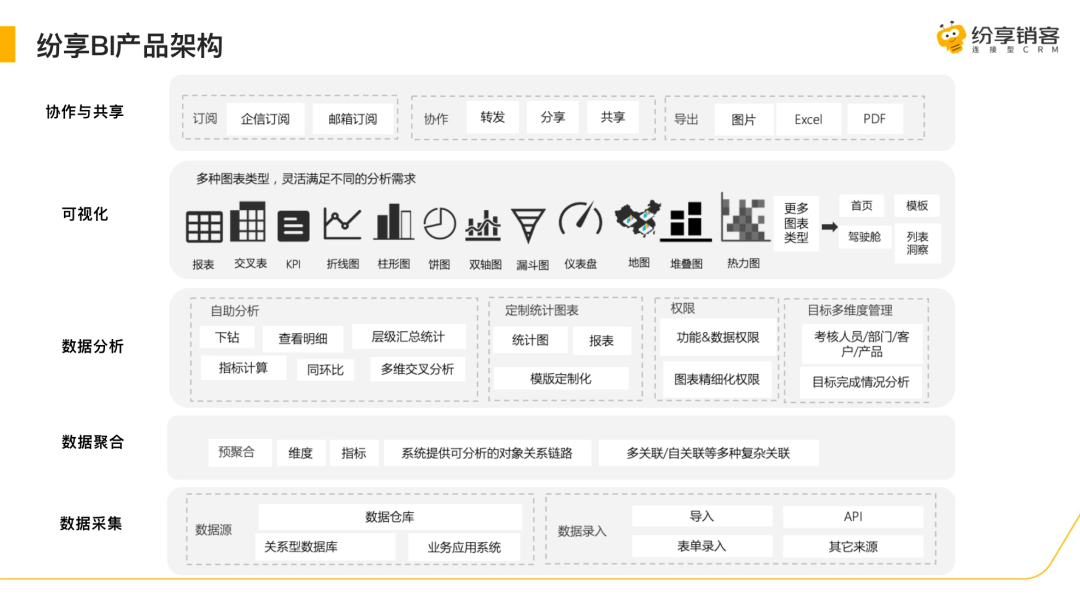
Task: Click the 同环比 box
Action: pos(325,370)
